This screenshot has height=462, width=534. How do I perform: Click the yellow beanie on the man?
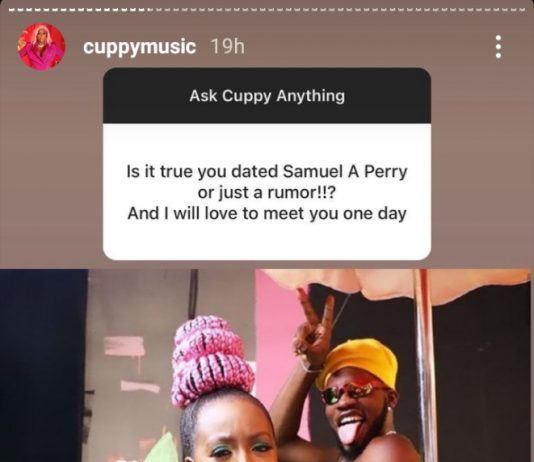click(358, 362)
